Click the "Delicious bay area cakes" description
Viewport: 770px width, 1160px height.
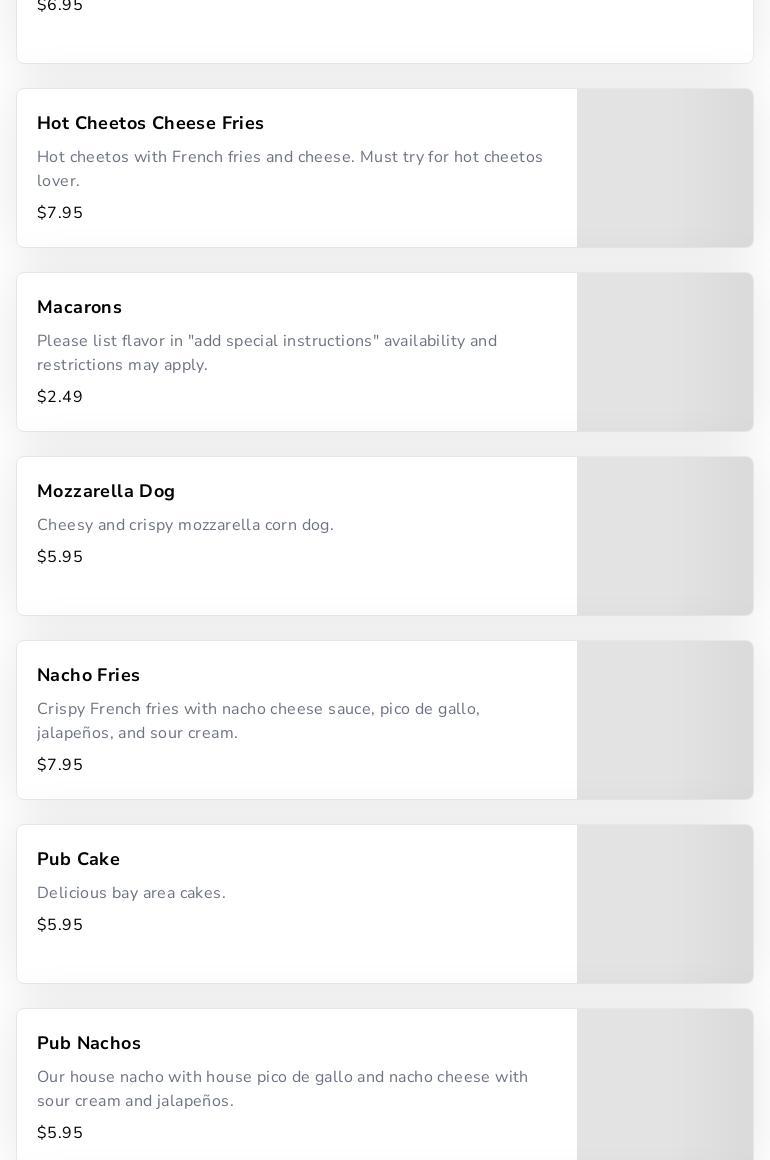tap(131, 893)
